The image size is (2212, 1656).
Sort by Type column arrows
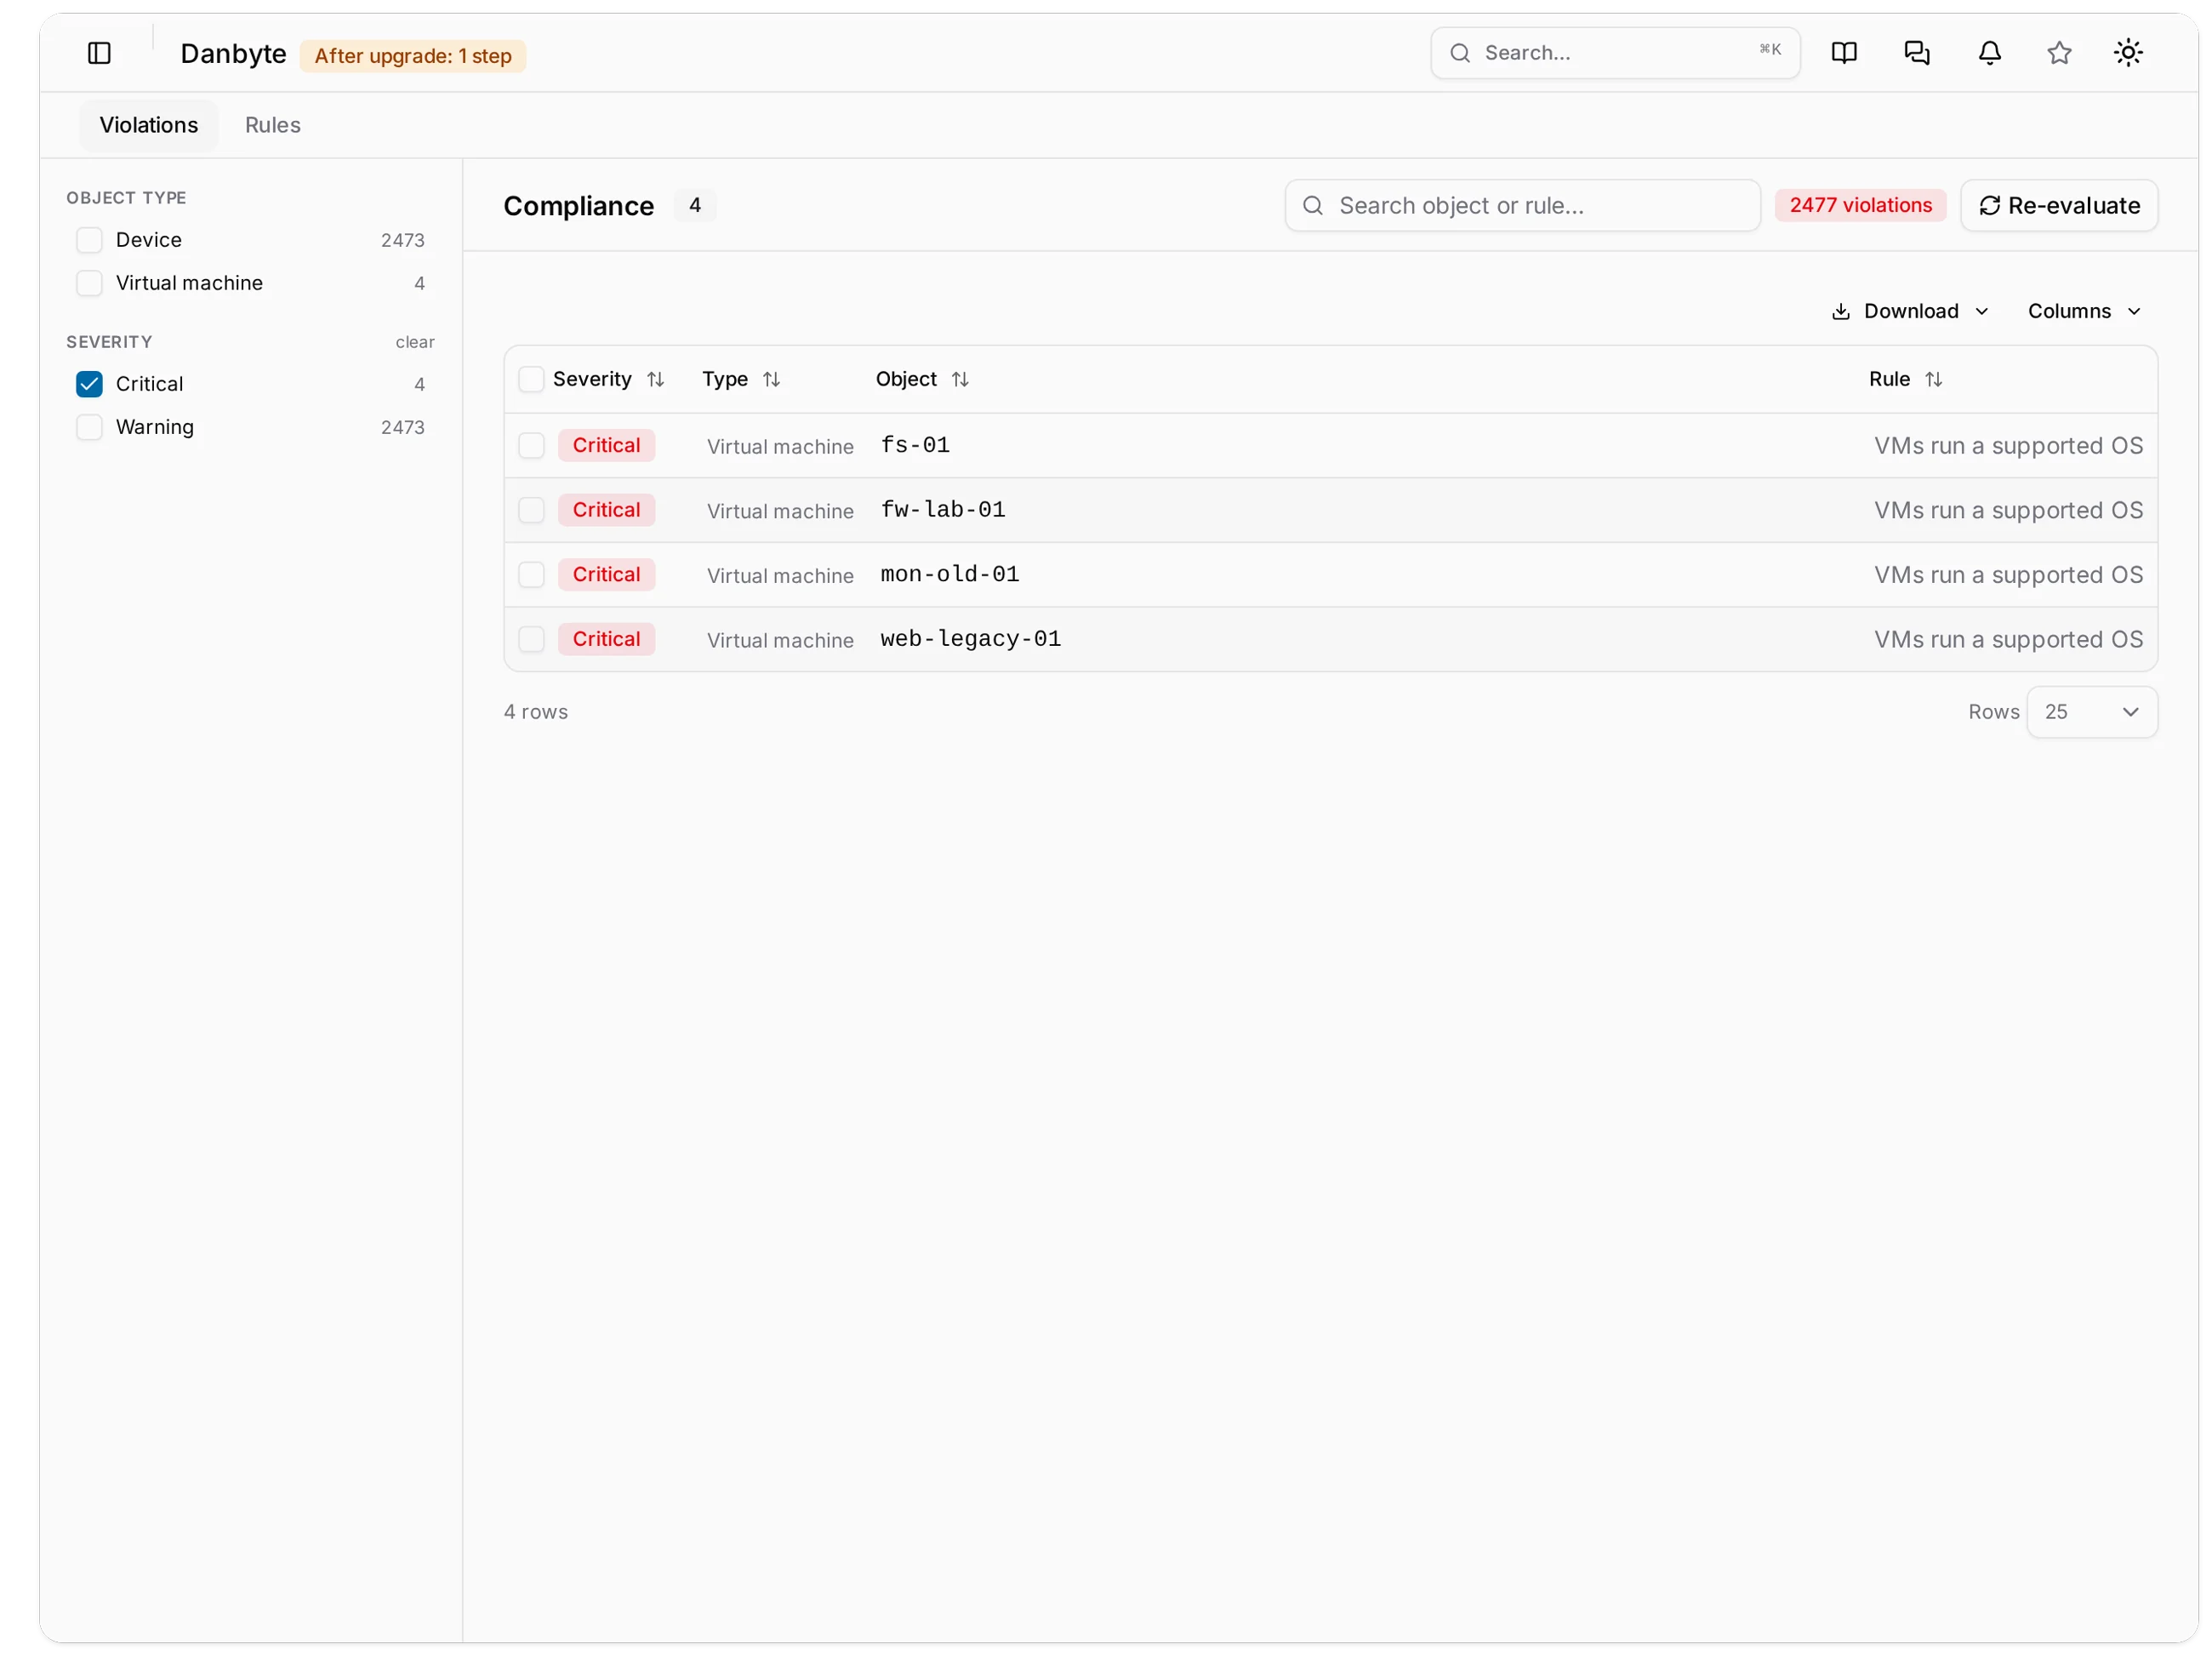(x=771, y=379)
